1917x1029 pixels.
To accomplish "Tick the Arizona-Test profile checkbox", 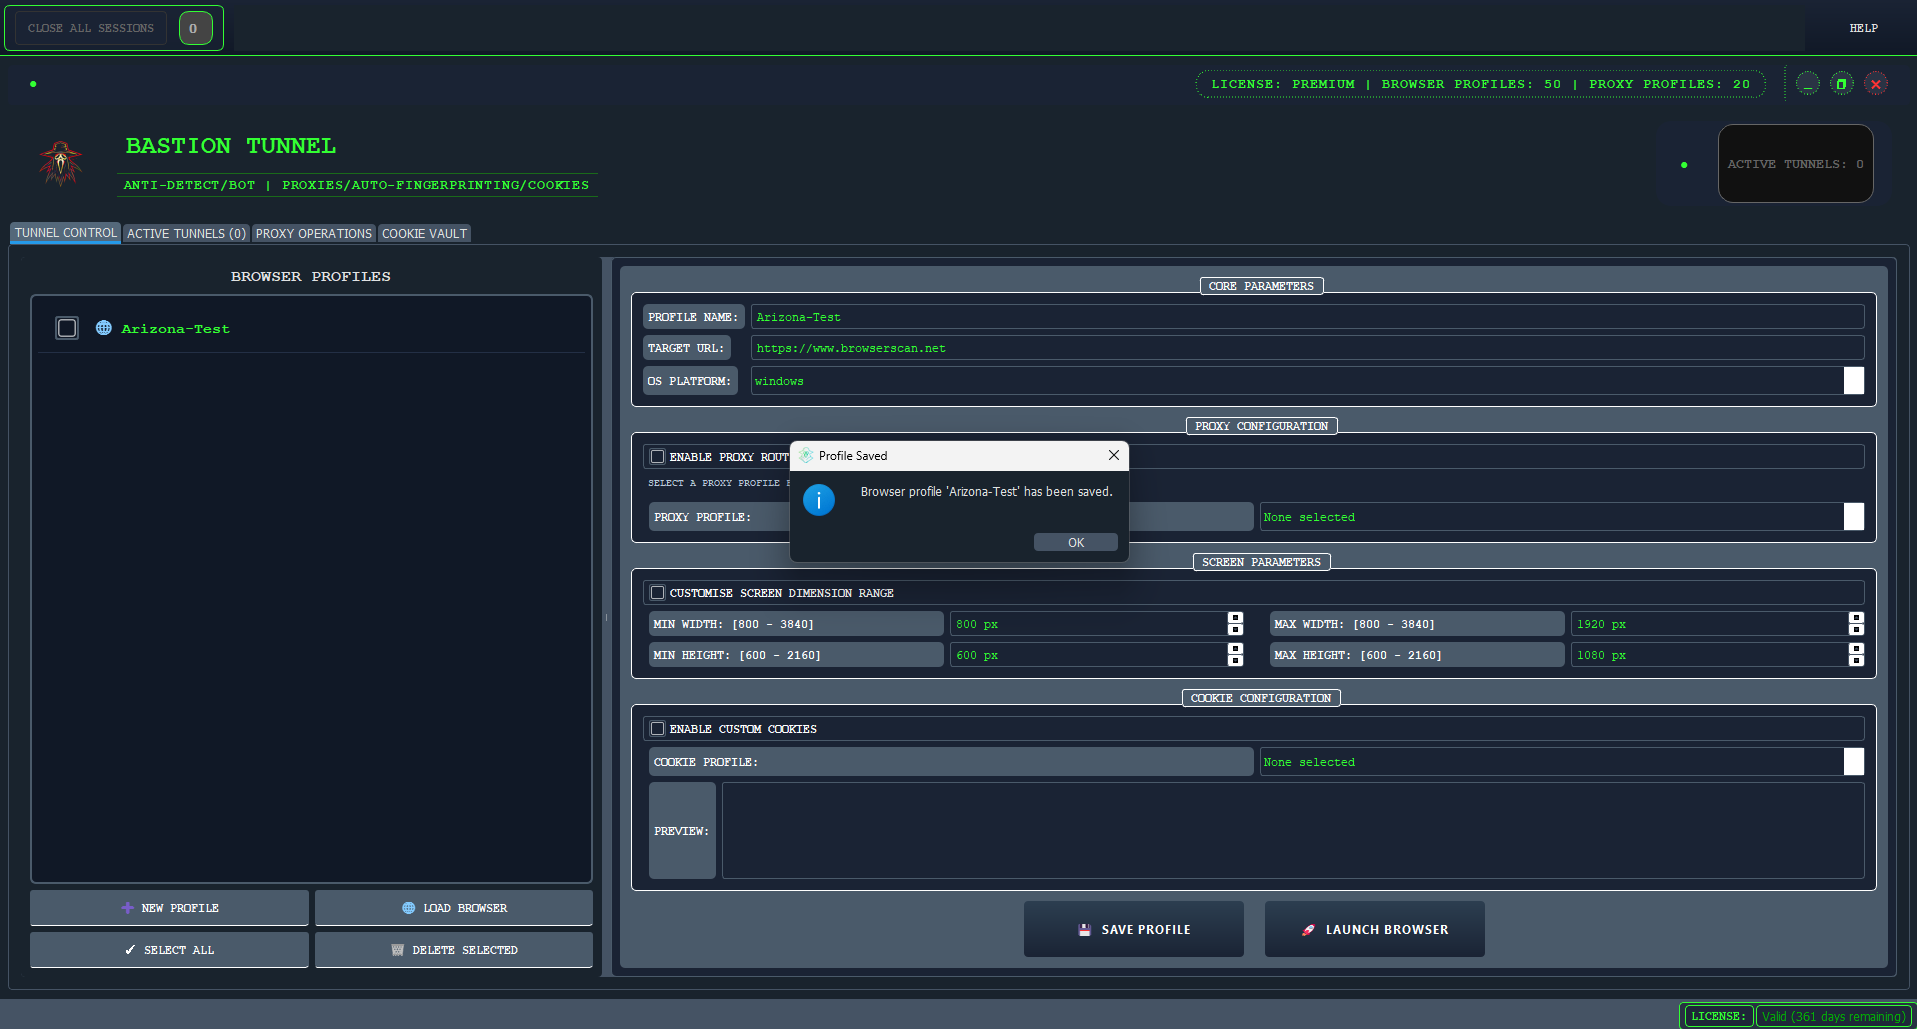I will pyautogui.click(x=67, y=328).
